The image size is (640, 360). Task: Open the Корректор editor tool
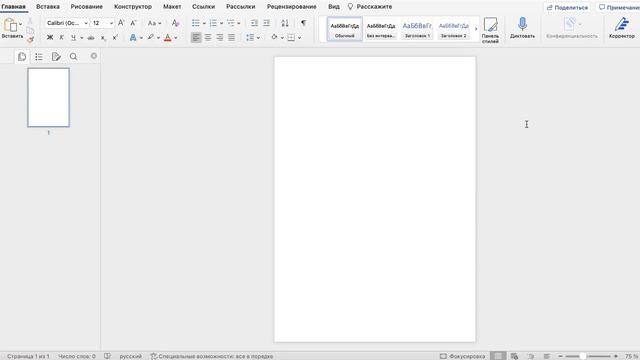point(622,28)
